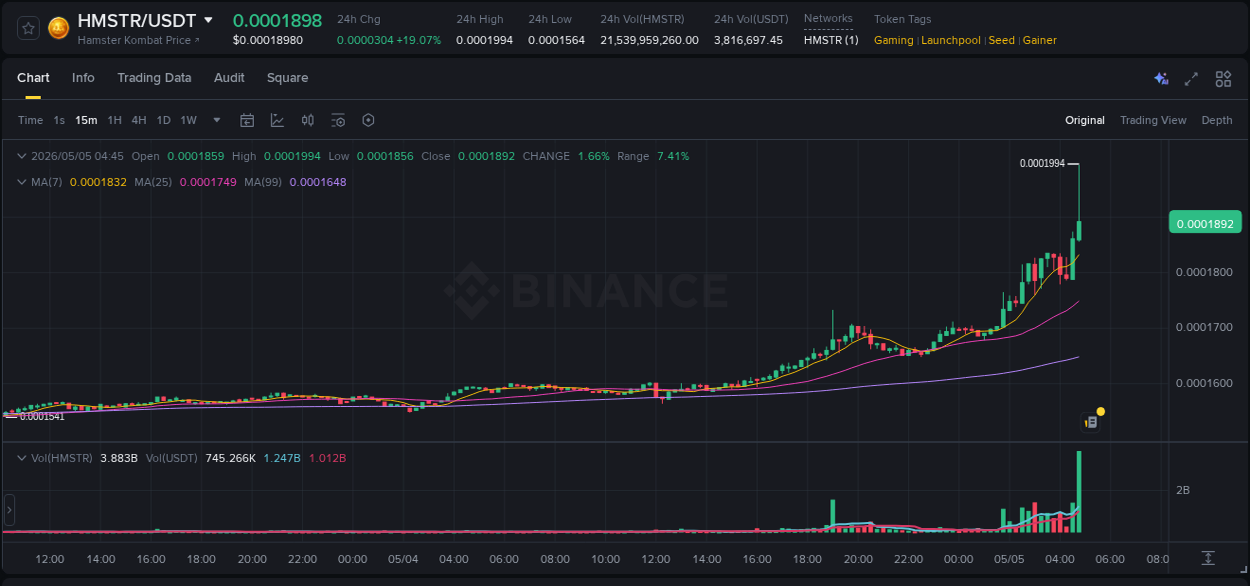Open the HMSTR/USDT pair selector dropdown

tap(208, 20)
